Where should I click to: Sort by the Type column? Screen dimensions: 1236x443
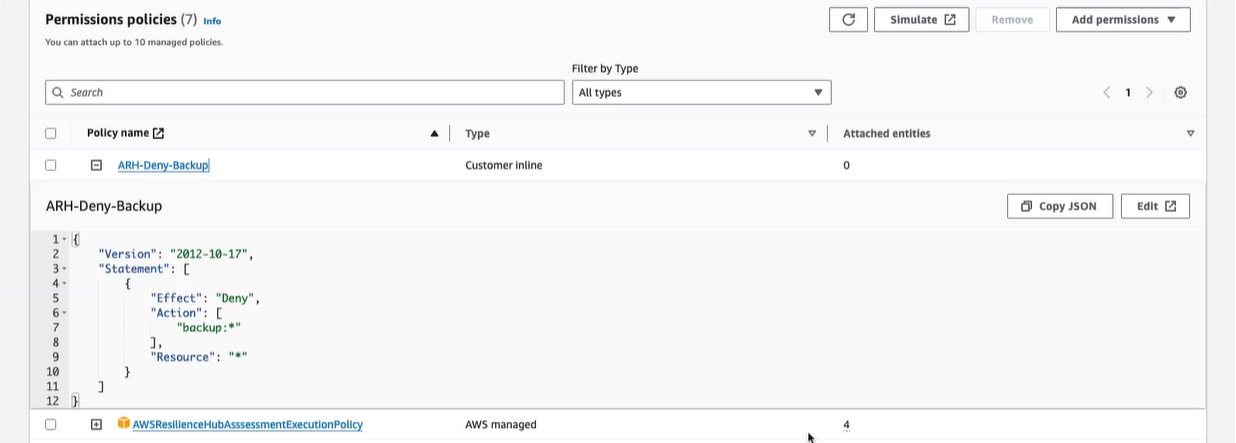(812, 133)
